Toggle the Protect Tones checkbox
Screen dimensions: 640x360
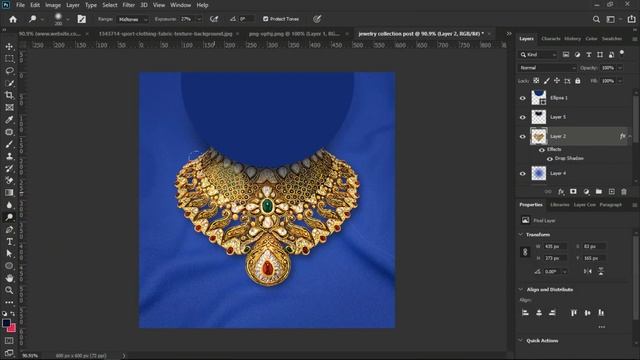[266, 19]
